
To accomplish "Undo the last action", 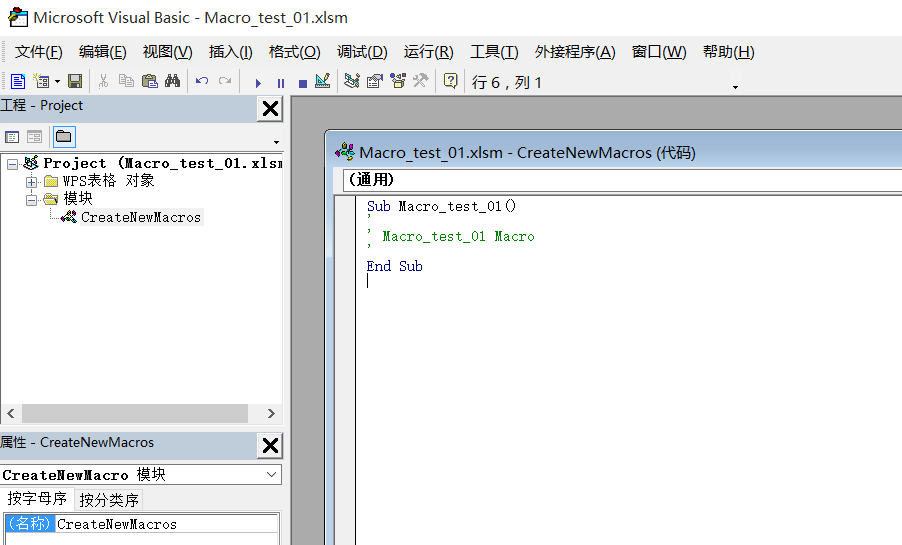I will [202, 82].
